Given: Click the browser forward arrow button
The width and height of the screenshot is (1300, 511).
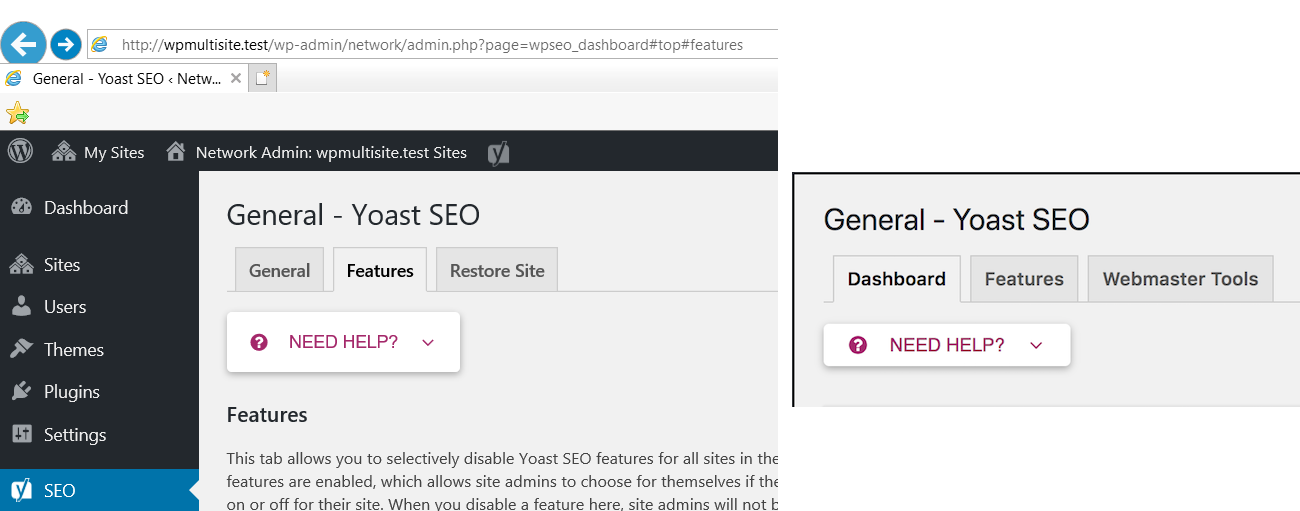Looking at the screenshot, I should coord(66,44).
